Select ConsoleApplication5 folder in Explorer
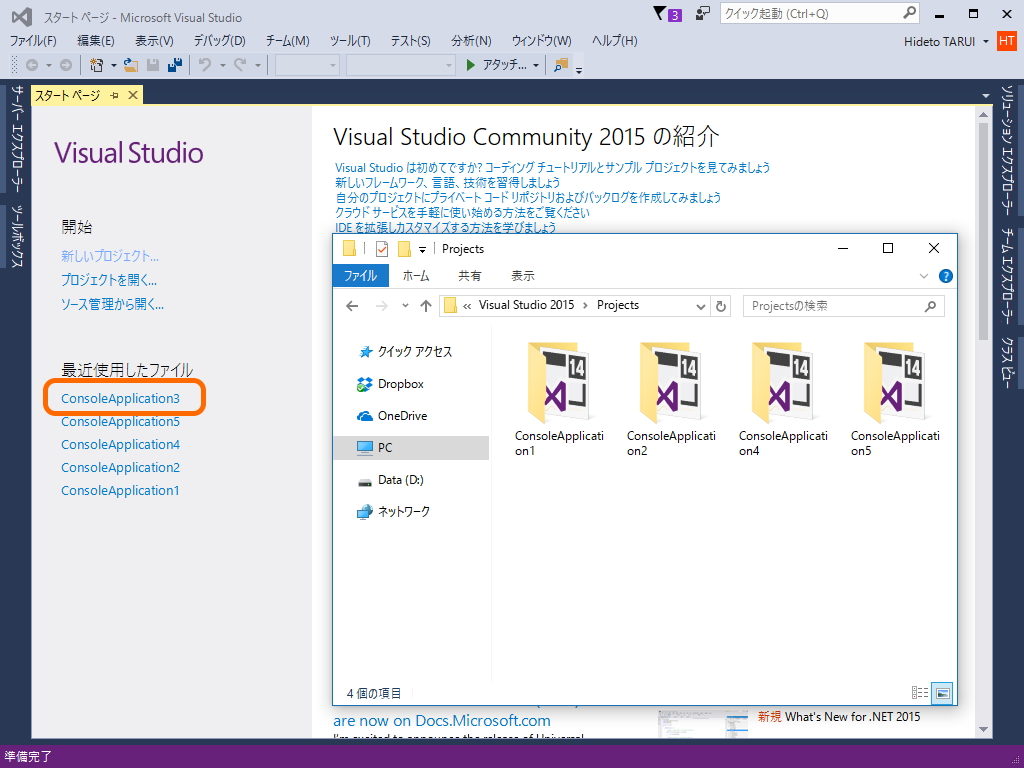 895,399
